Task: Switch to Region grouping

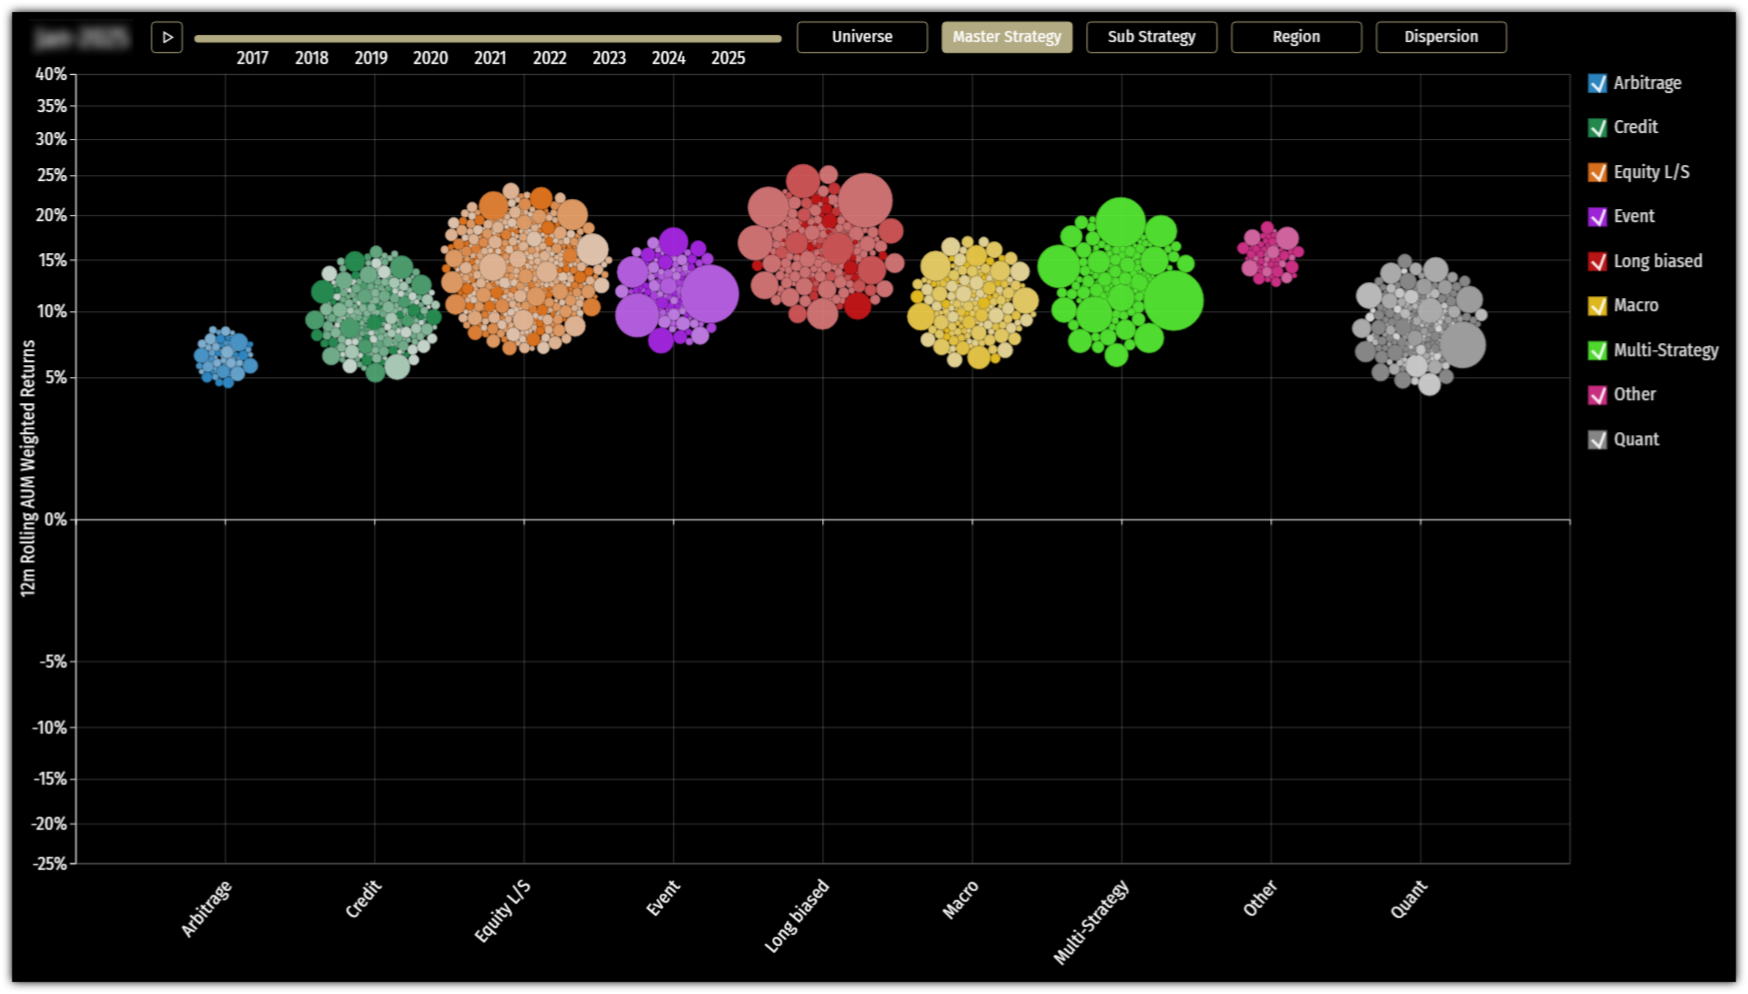Action: pos(1296,37)
